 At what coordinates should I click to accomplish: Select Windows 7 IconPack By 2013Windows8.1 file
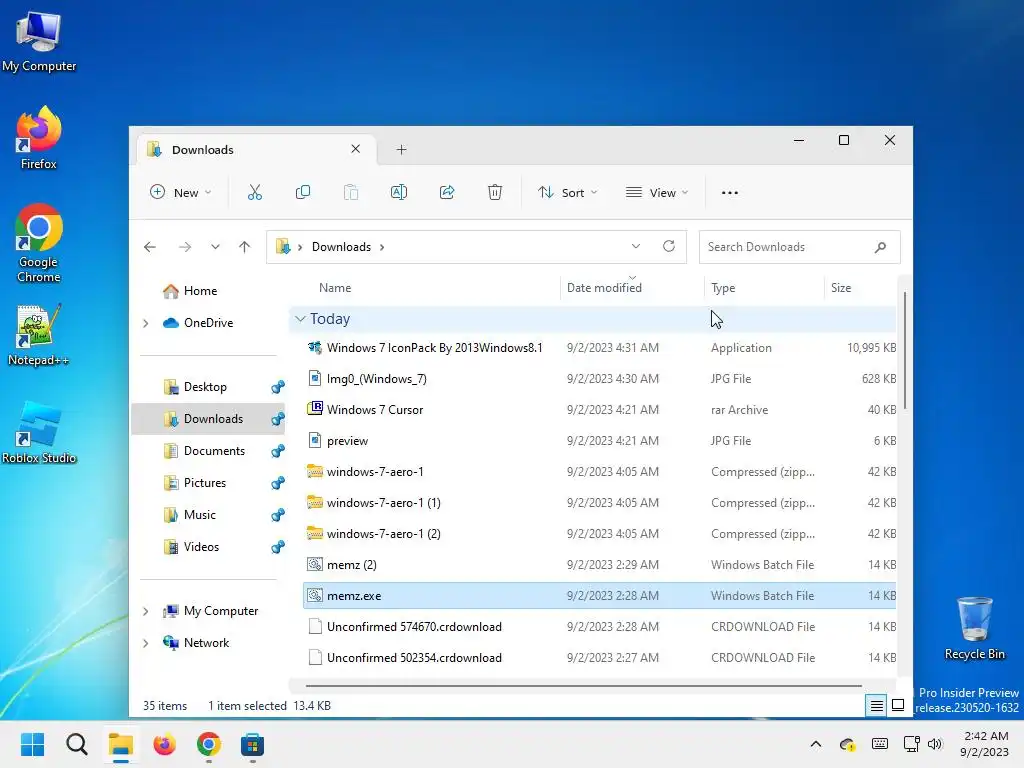pos(600,347)
